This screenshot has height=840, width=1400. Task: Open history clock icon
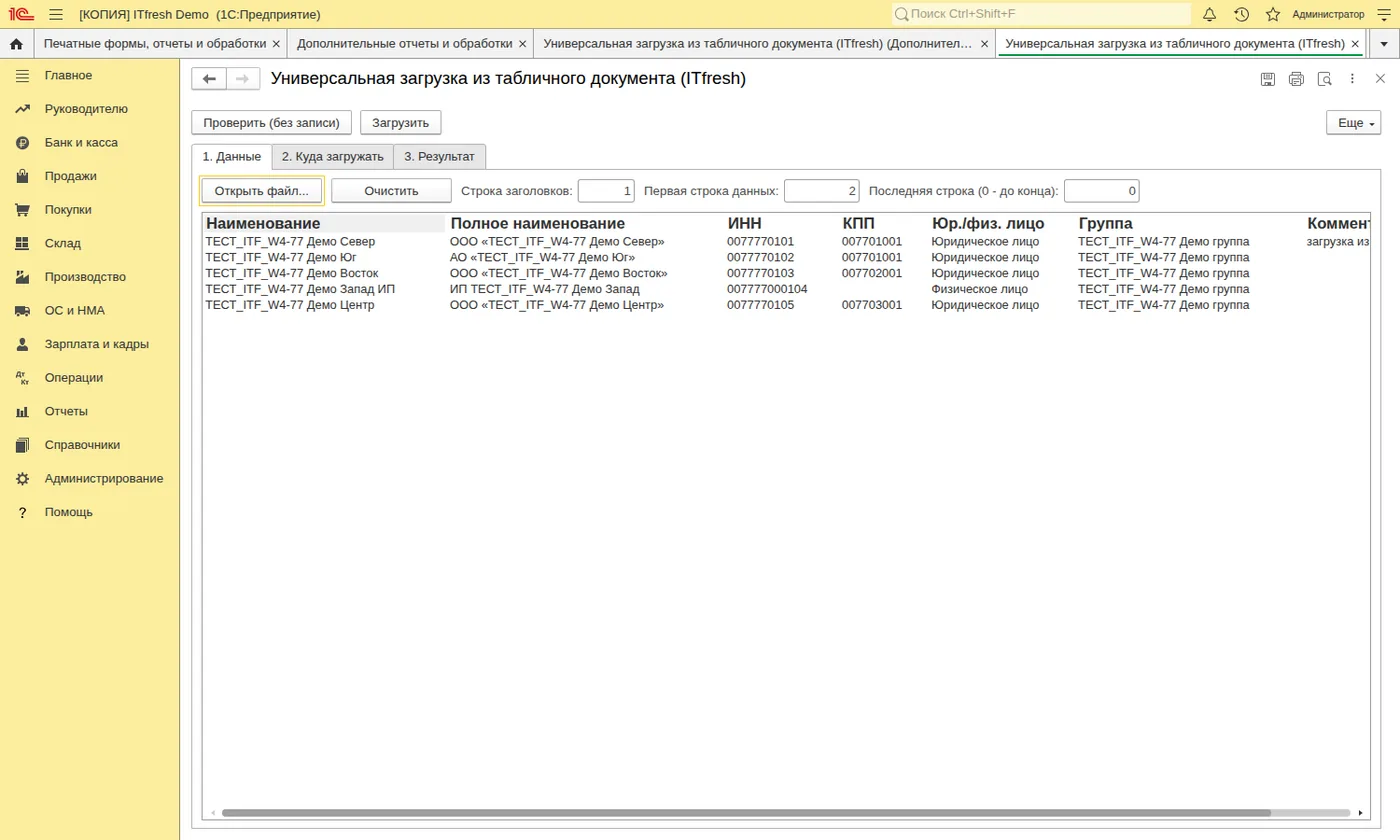(1241, 14)
